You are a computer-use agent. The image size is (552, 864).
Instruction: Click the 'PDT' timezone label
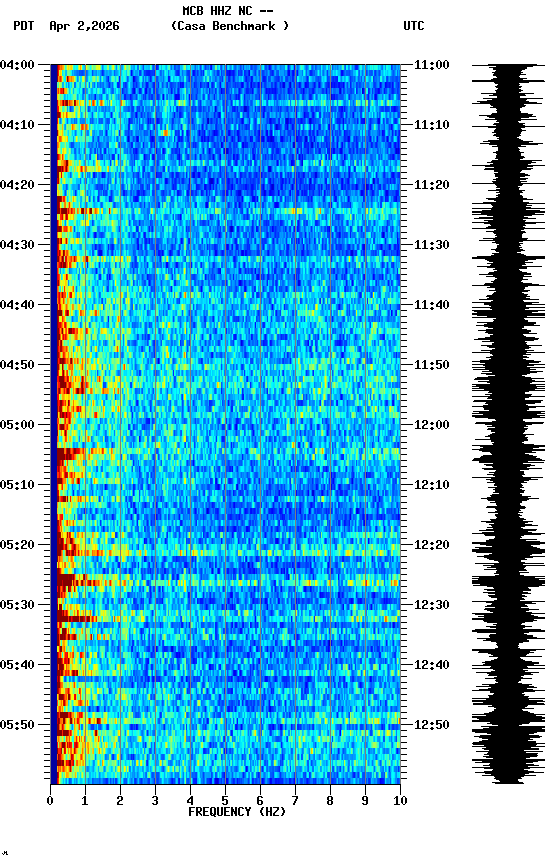[x=24, y=26]
